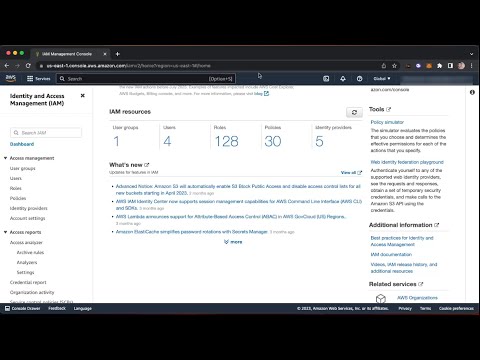The width and height of the screenshot is (480, 360).
Task: Open the notifications bell
Action: pyautogui.click(x=343, y=79)
